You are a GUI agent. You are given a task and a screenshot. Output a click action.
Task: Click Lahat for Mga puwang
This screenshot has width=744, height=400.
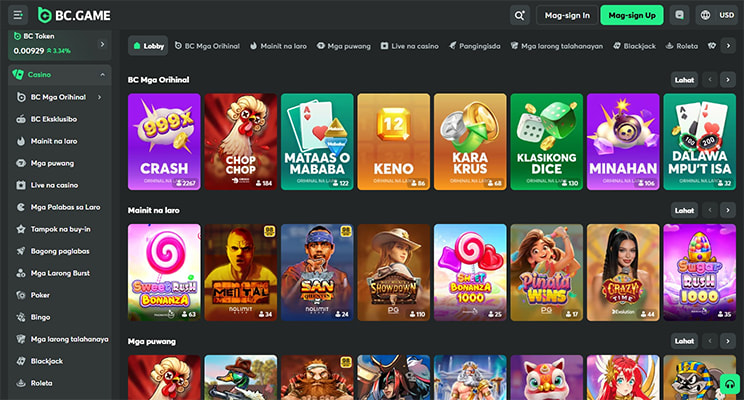tap(684, 341)
